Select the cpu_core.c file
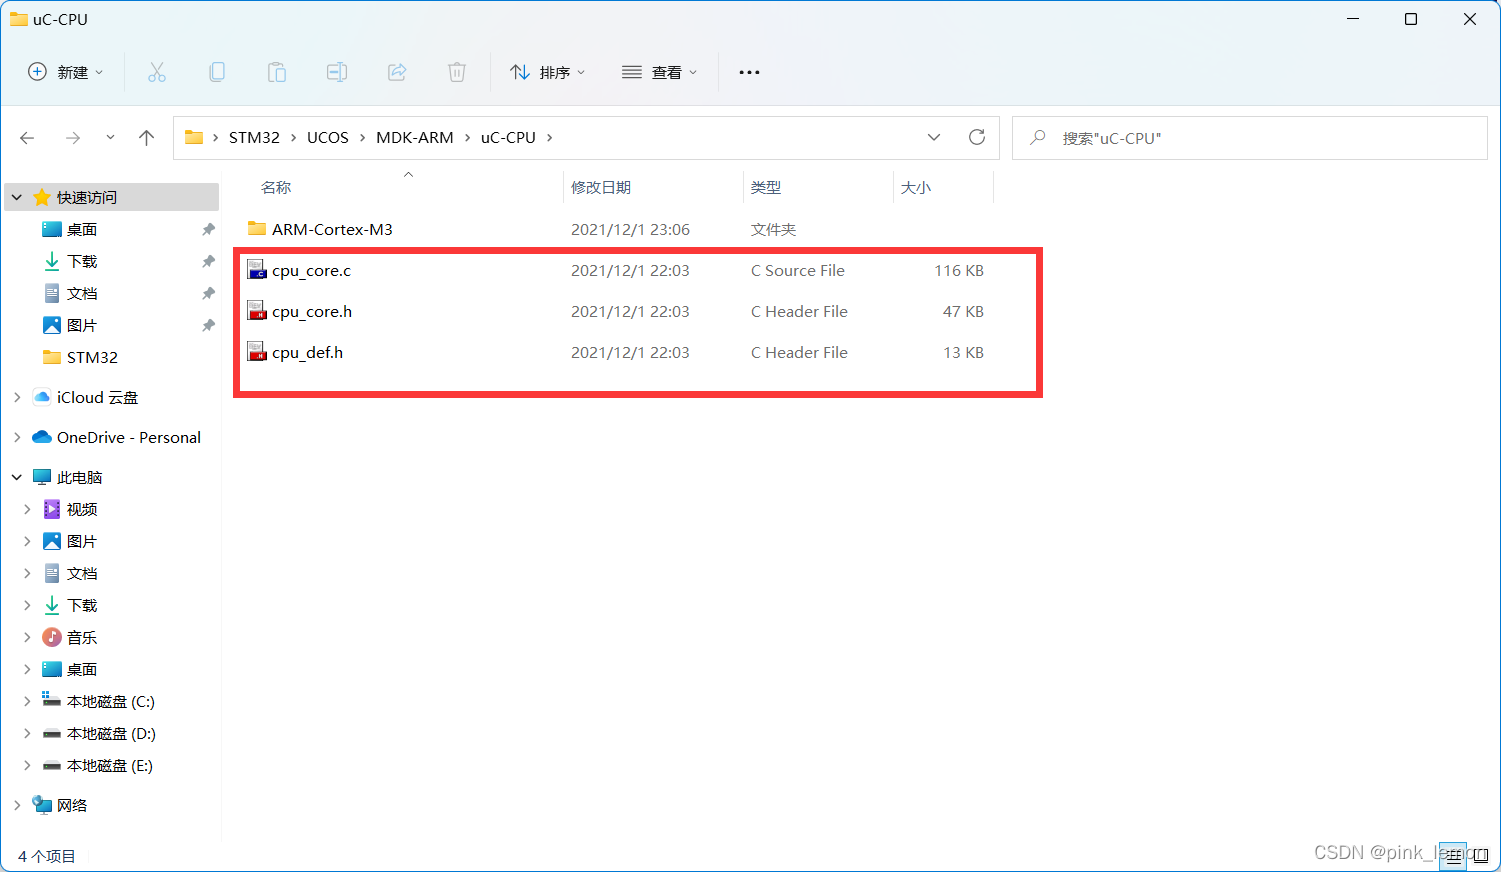 point(312,270)
